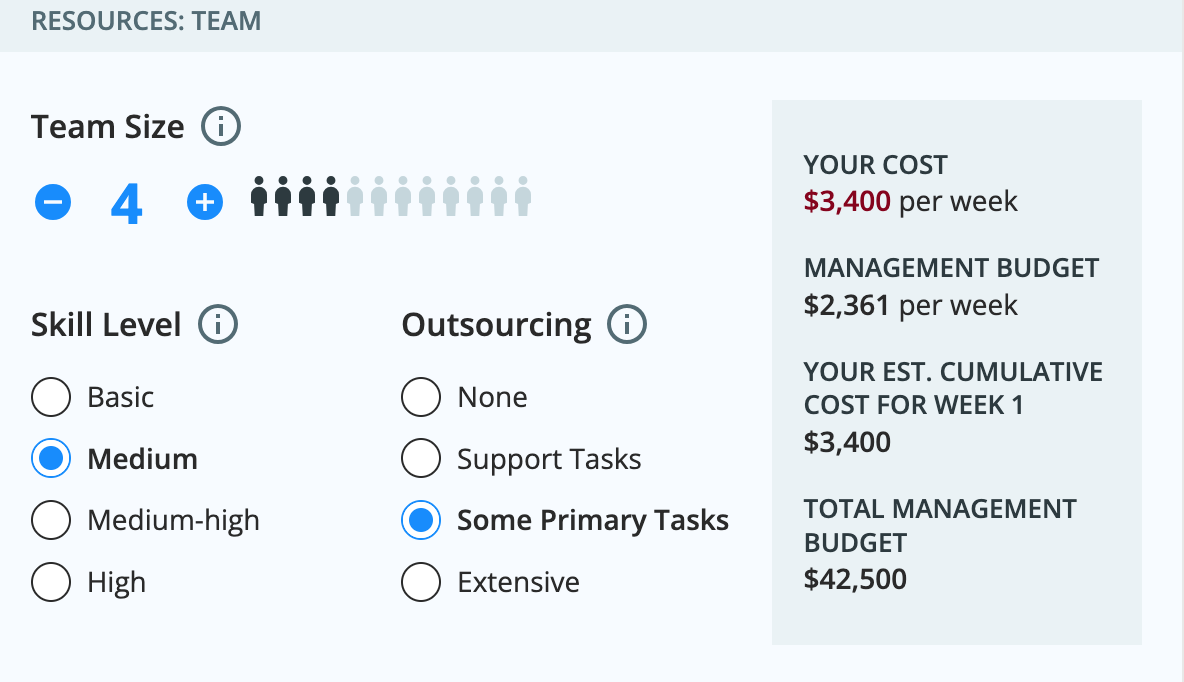Click the Some Primary Tasks option
The image size is (1184, 682).
tap(421, 520)
